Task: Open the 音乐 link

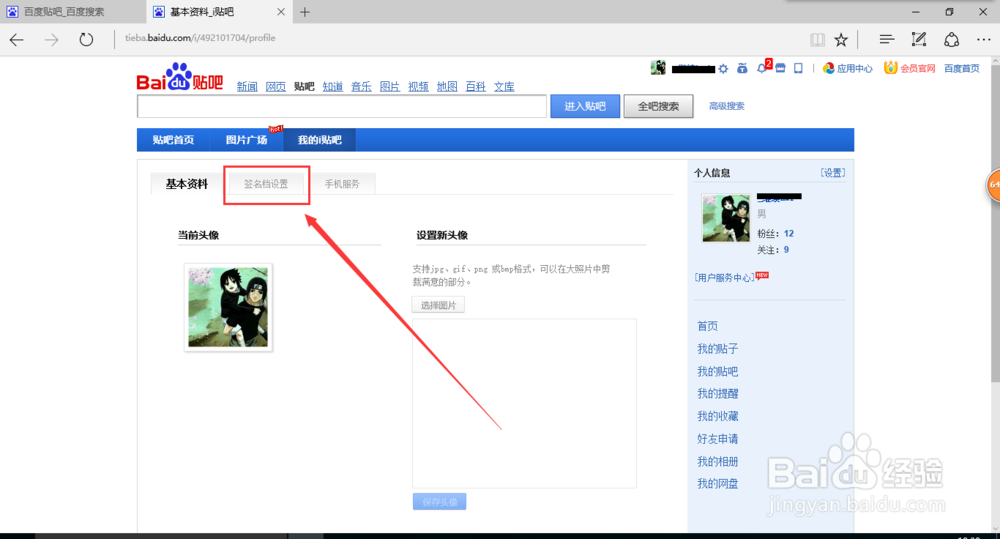Action: click(361, 87)
